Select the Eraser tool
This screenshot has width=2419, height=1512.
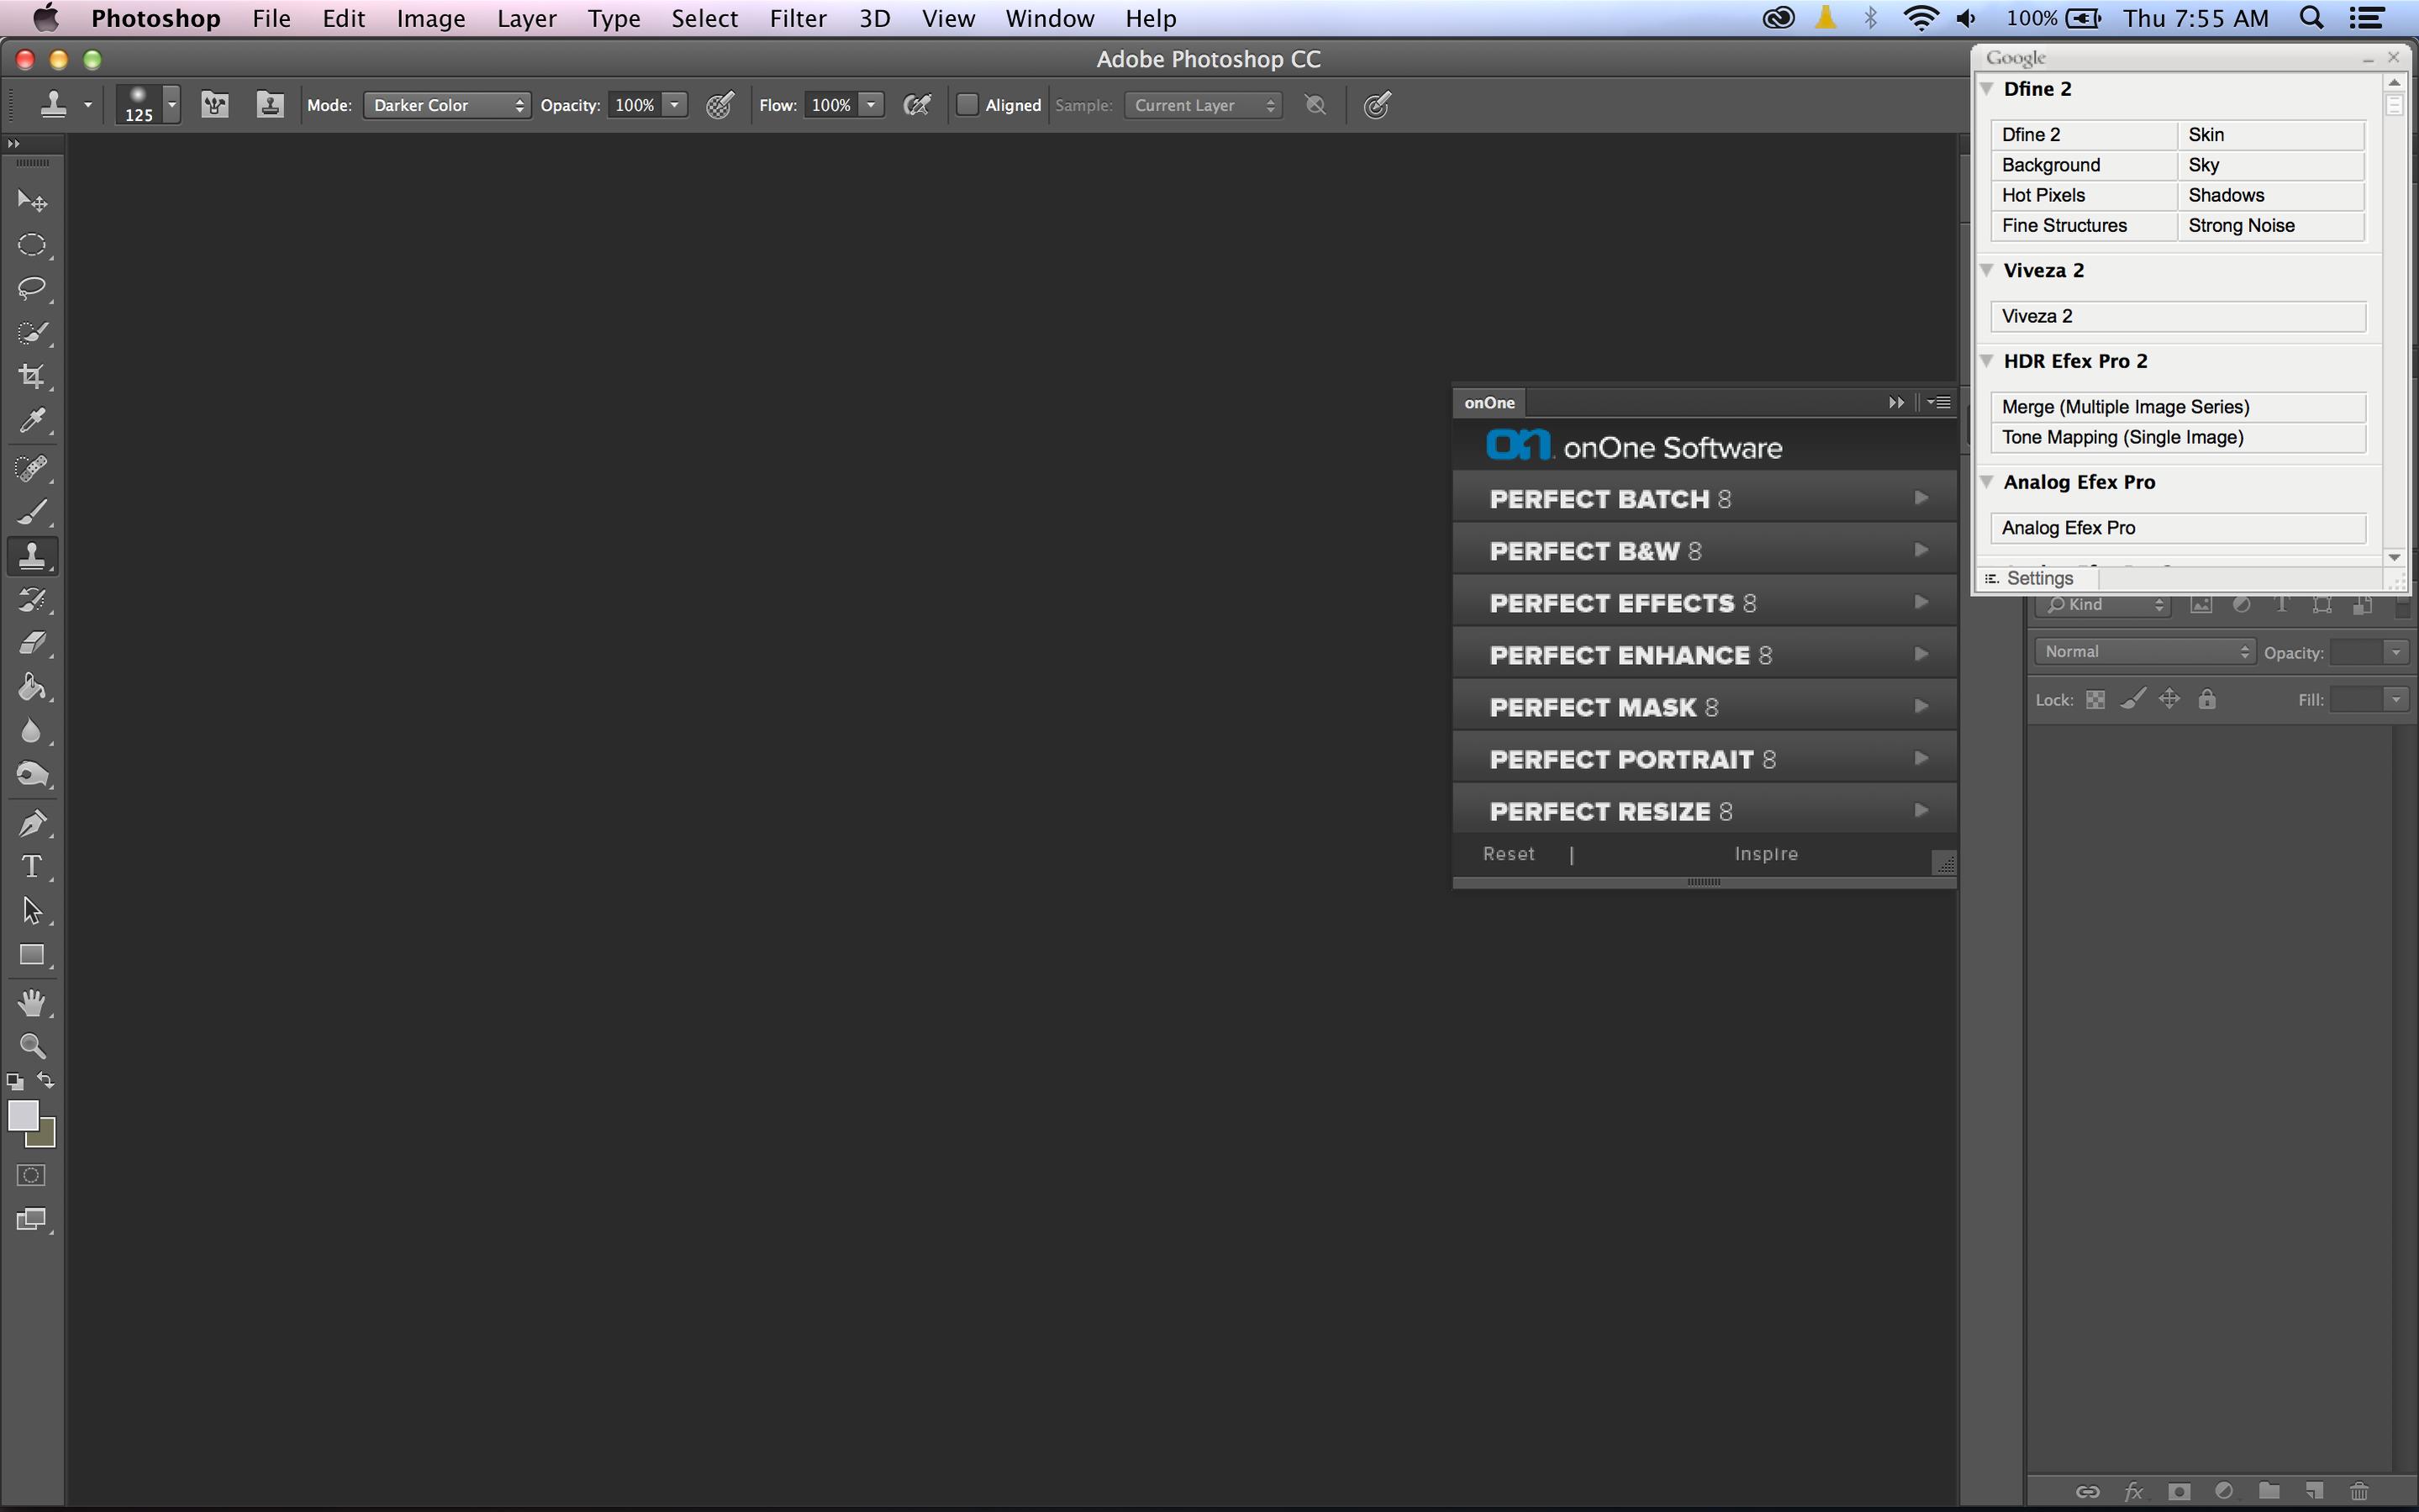pos(31,643)
